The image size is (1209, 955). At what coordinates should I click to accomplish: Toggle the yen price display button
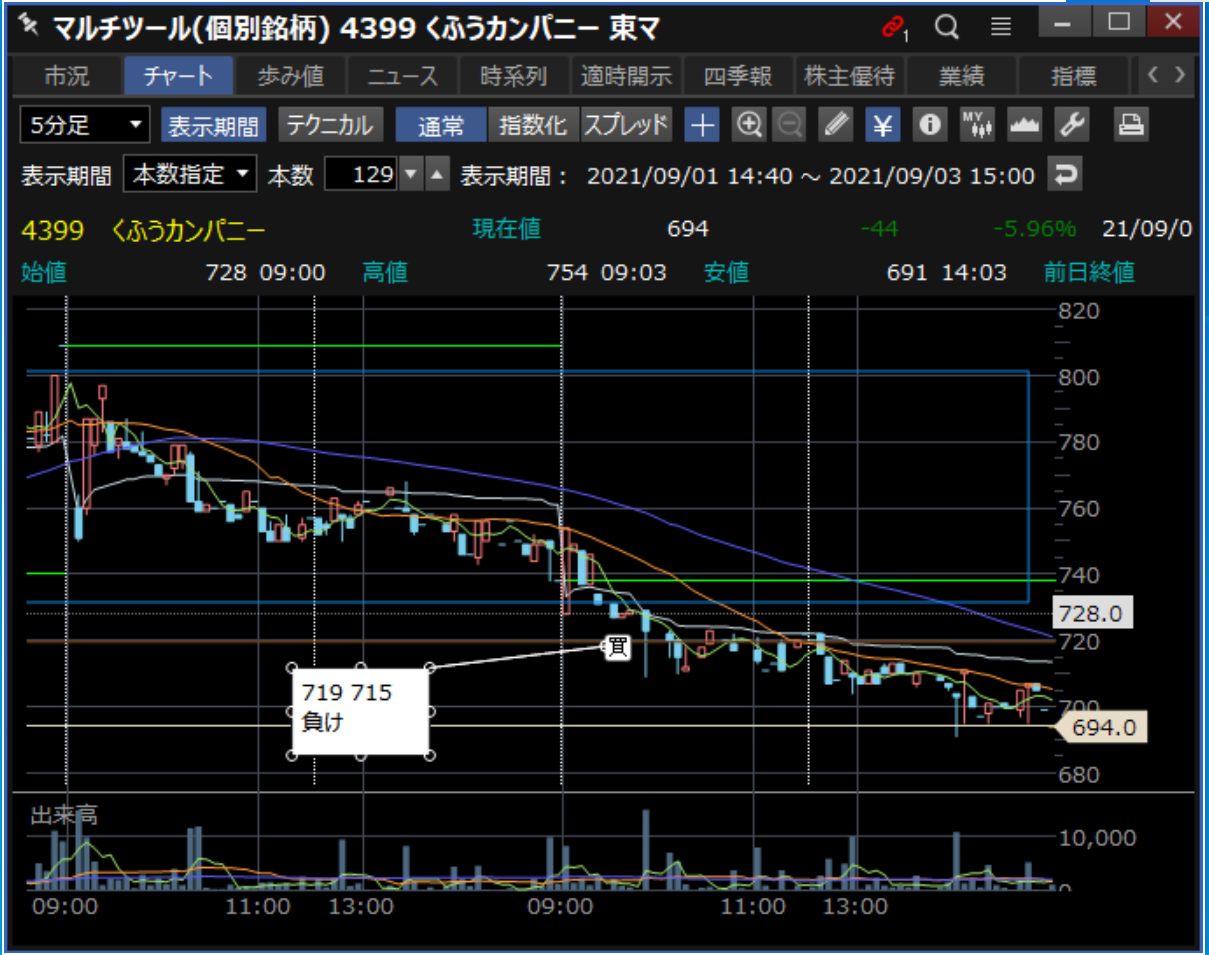point(883,125)
